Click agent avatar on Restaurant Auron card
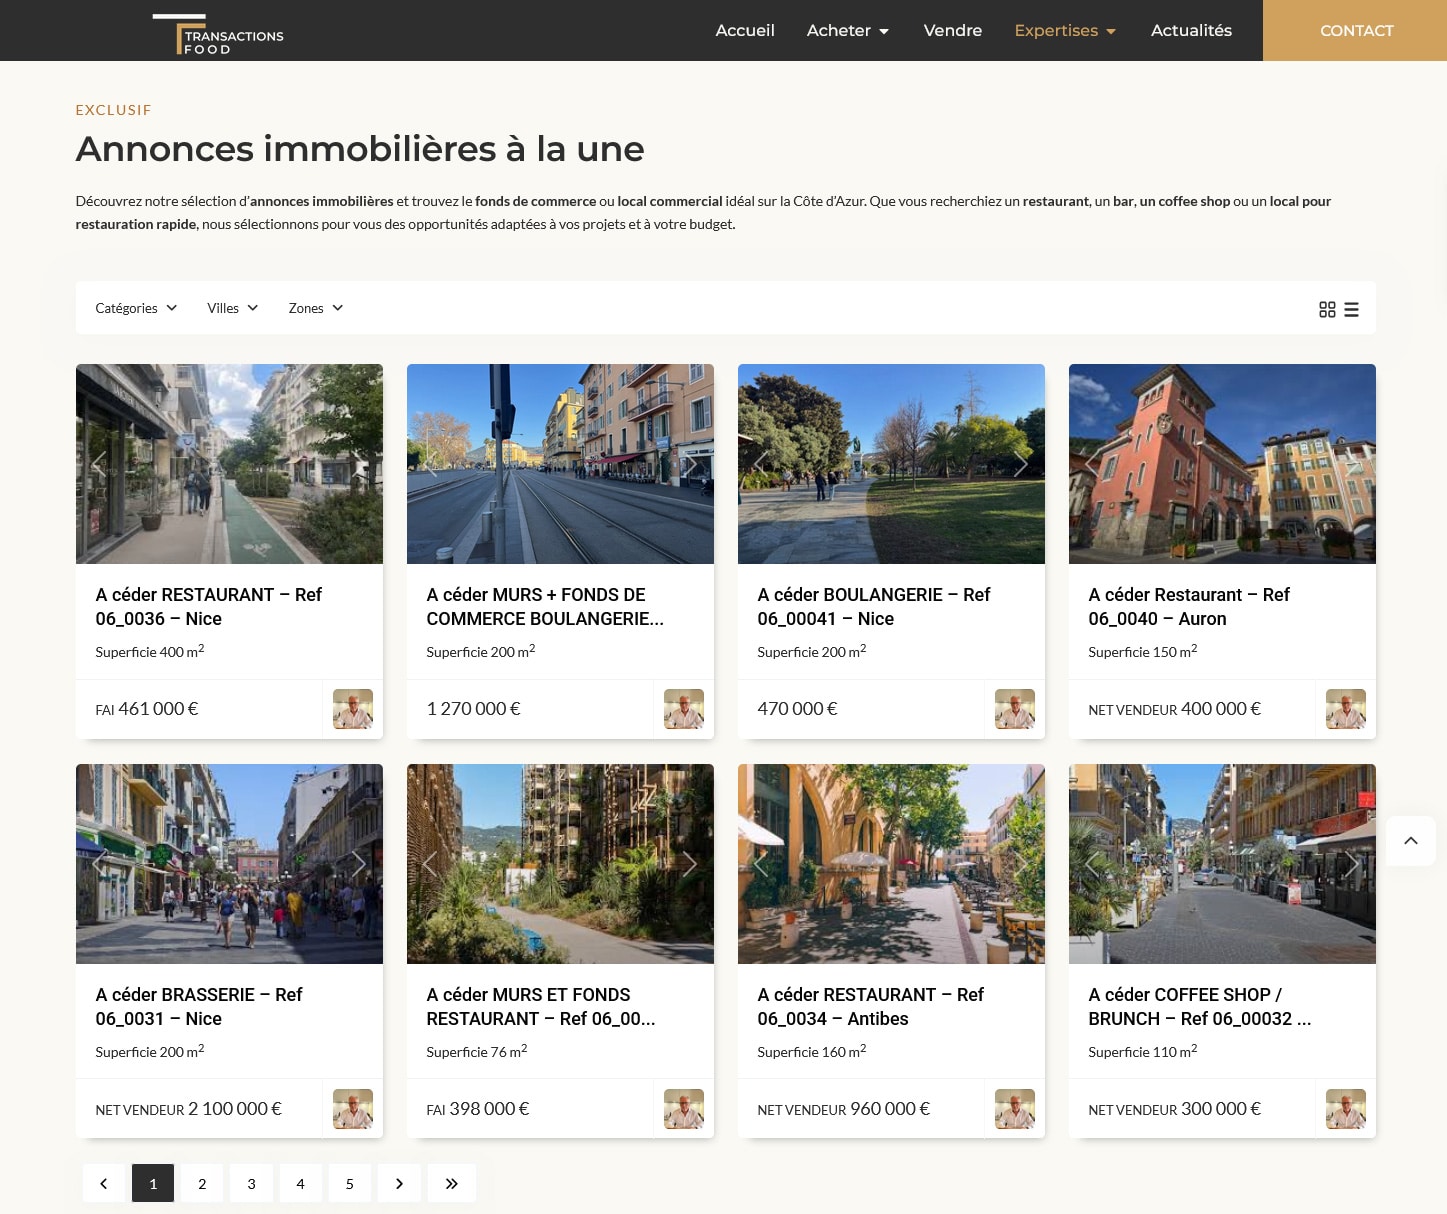 [1345, 709]
